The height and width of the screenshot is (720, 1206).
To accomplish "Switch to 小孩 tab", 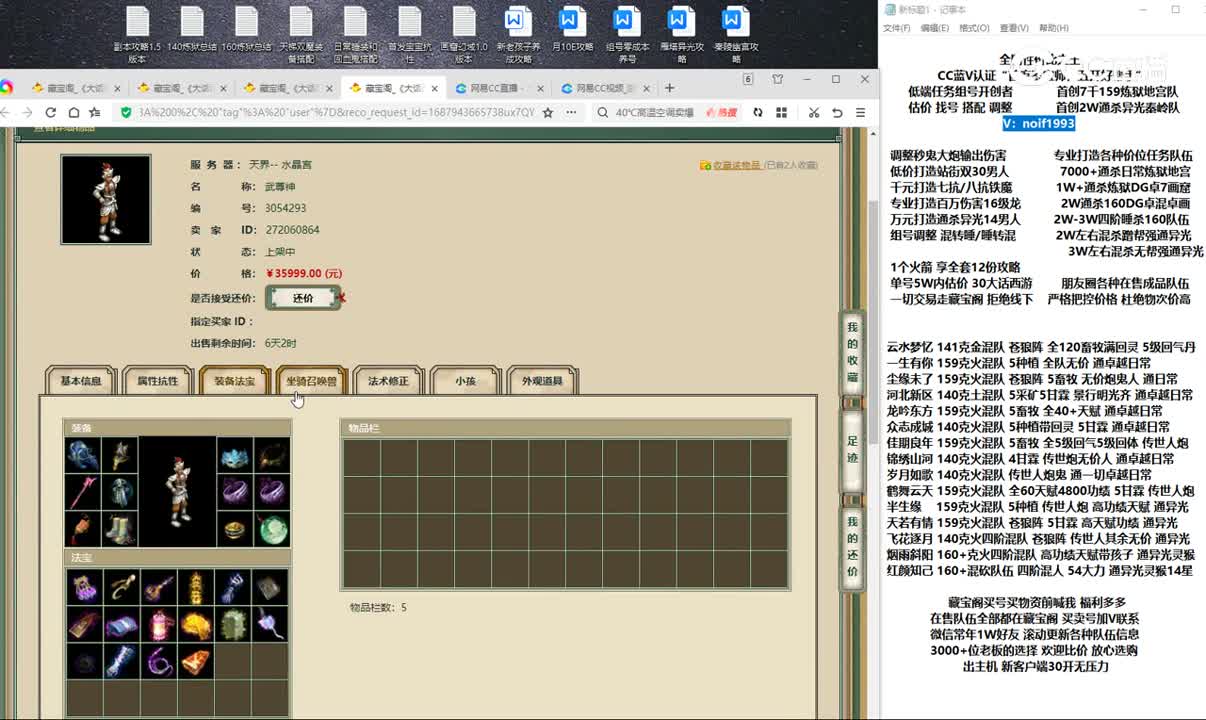I will coord(465,381).
